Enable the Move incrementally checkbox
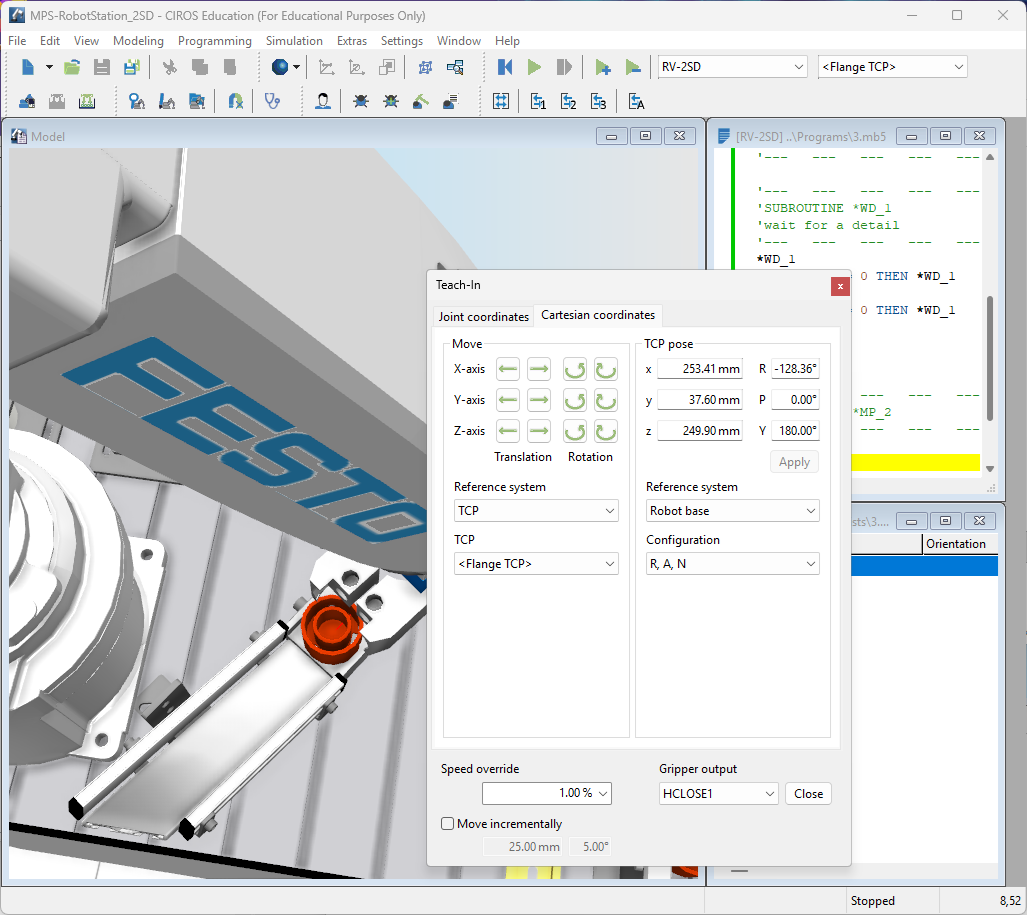This screenshot has width=1027, height=915. (447, 823)
